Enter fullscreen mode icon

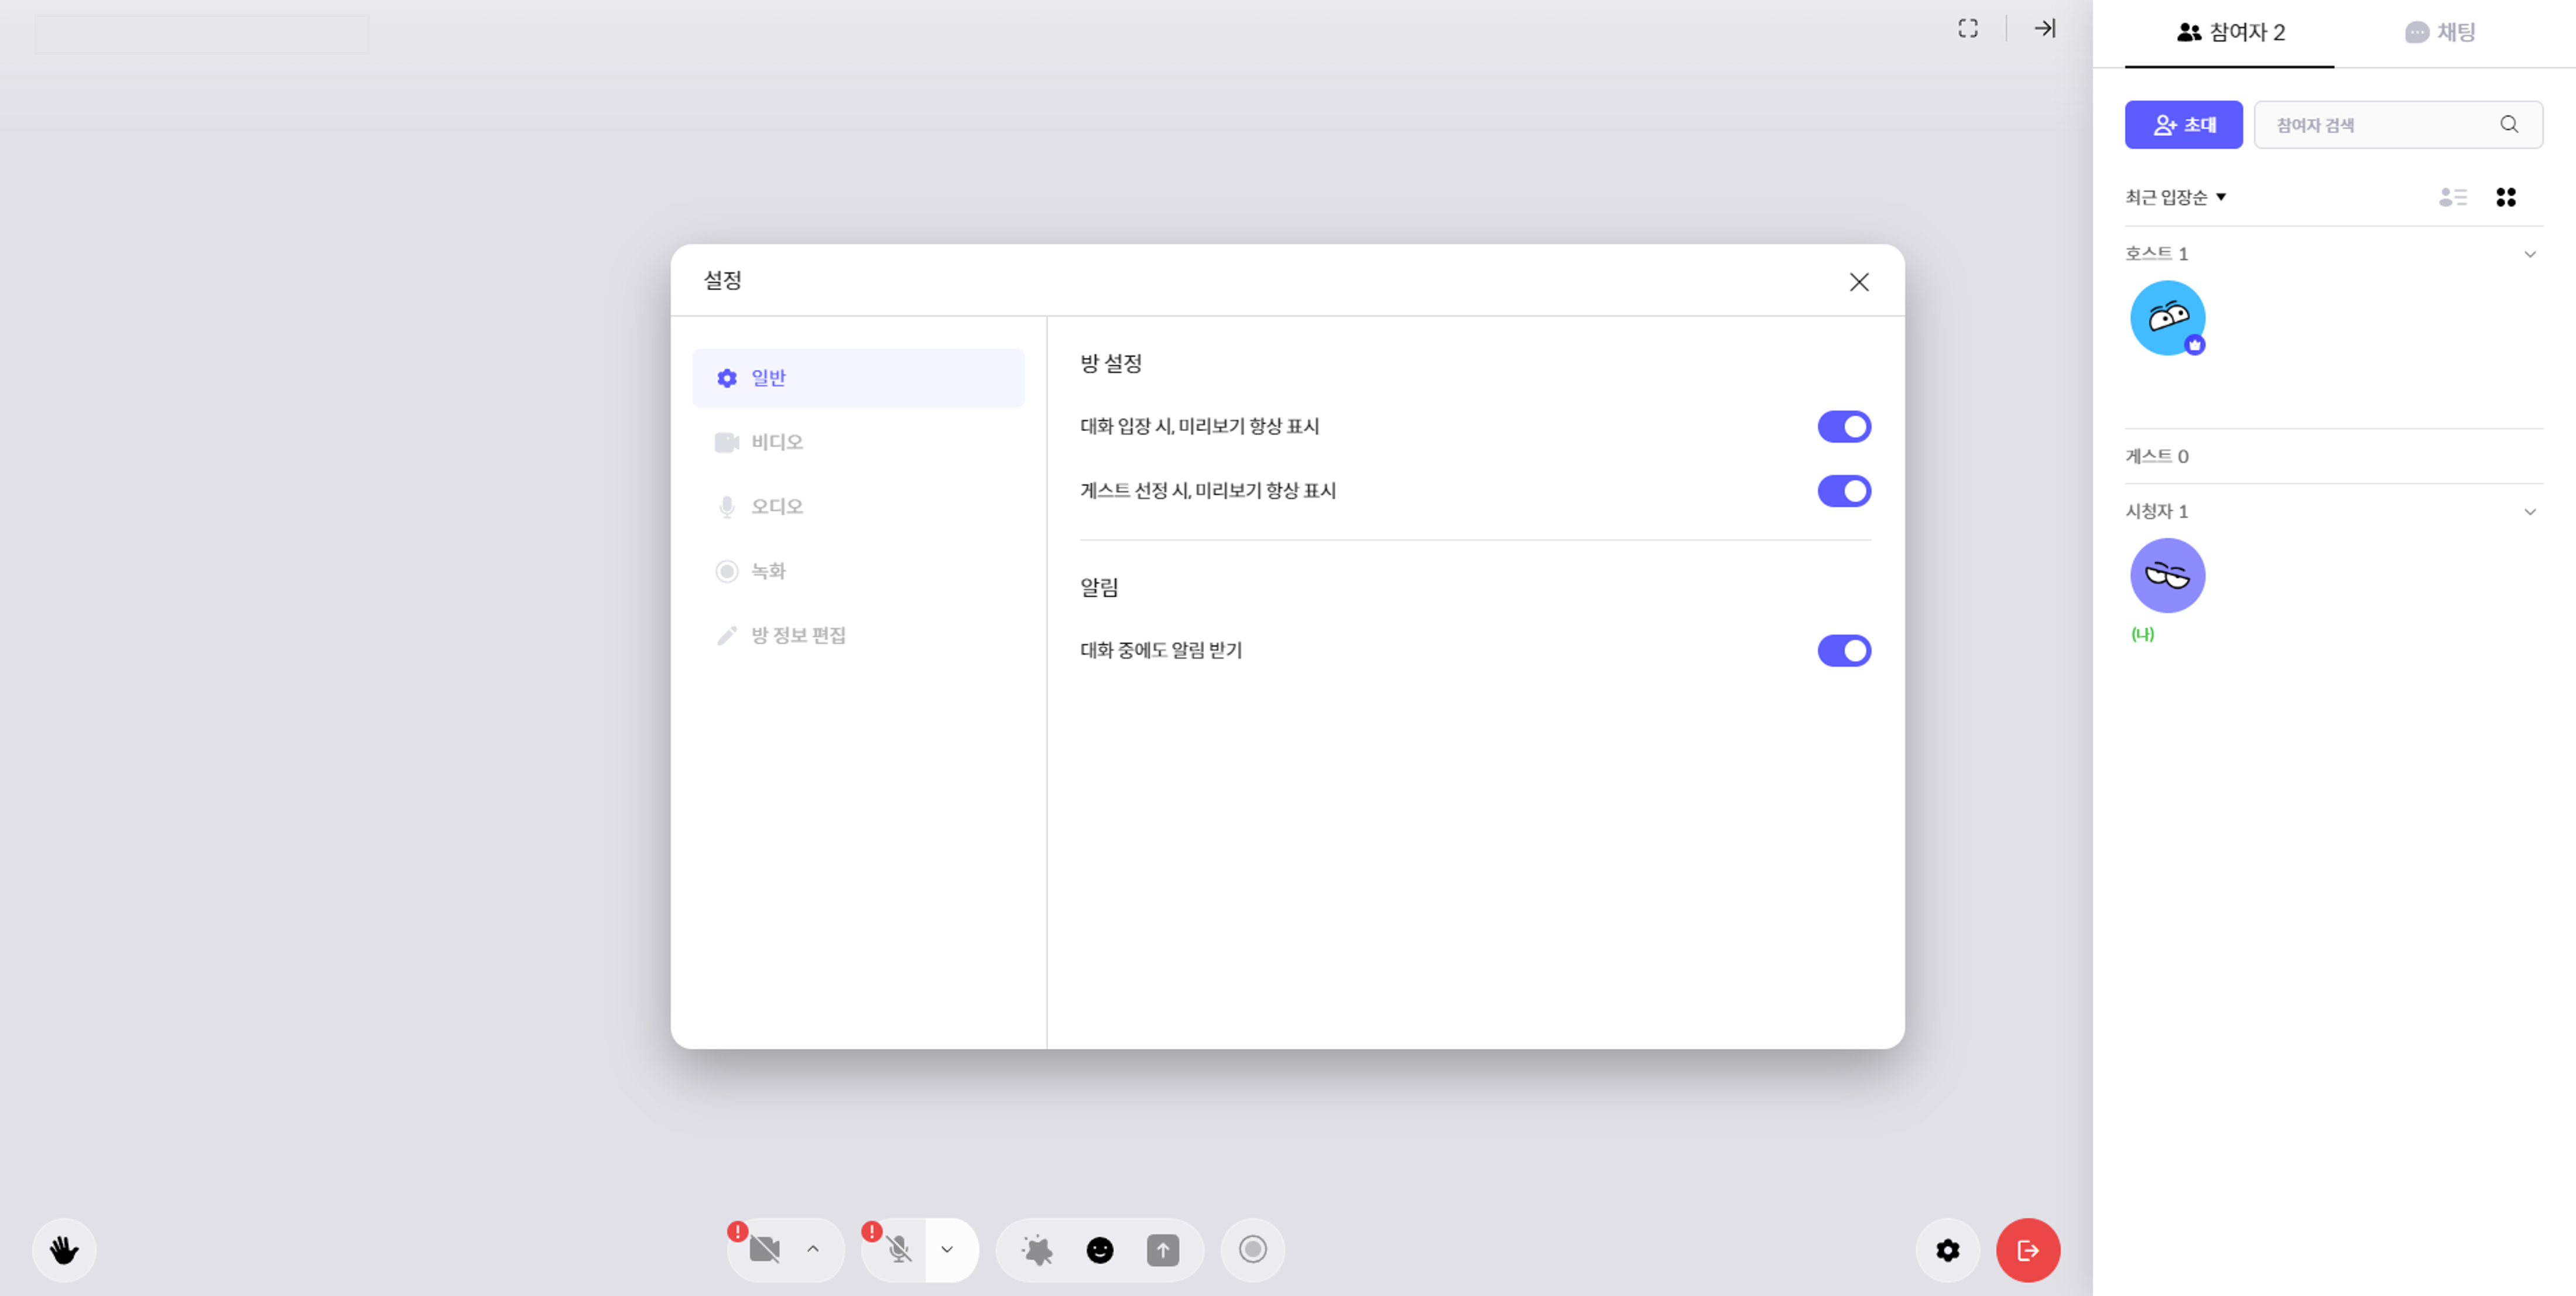[1967, 29]
